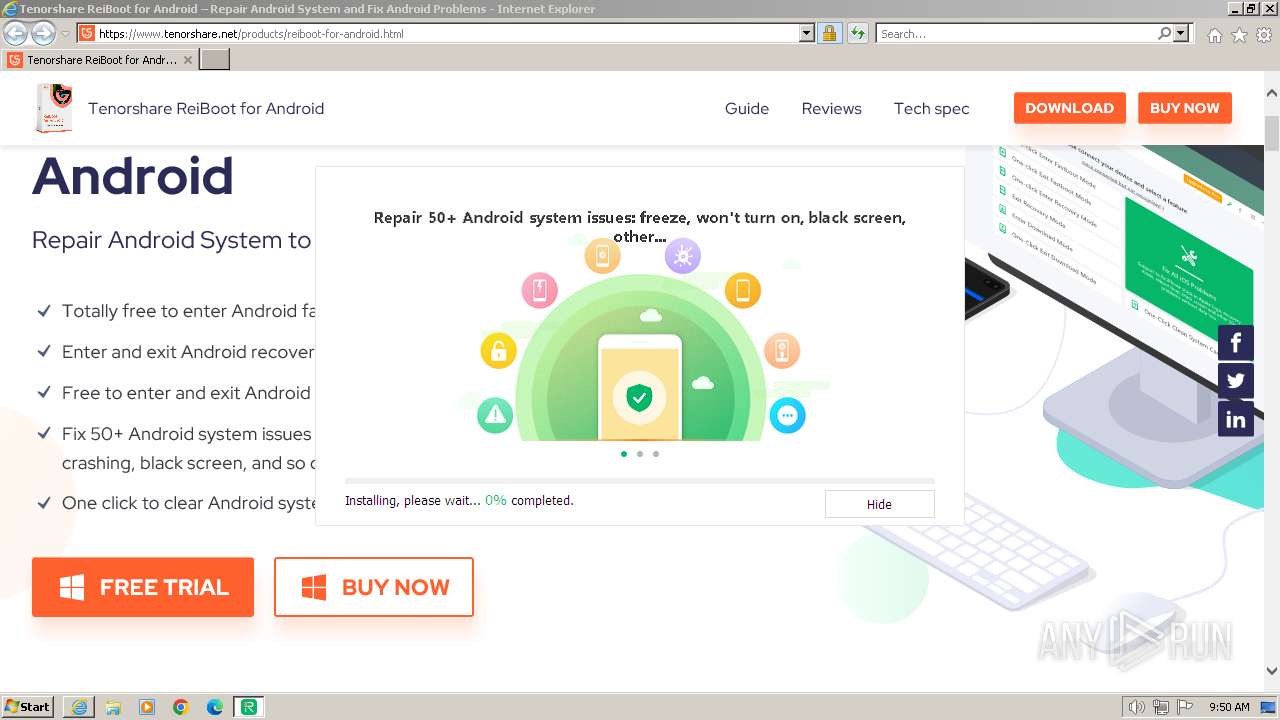Image resolution: width=1280 pixels, height=720 pixels.
Task: Click the browser Back arrow
Action: tap(15, 33)
